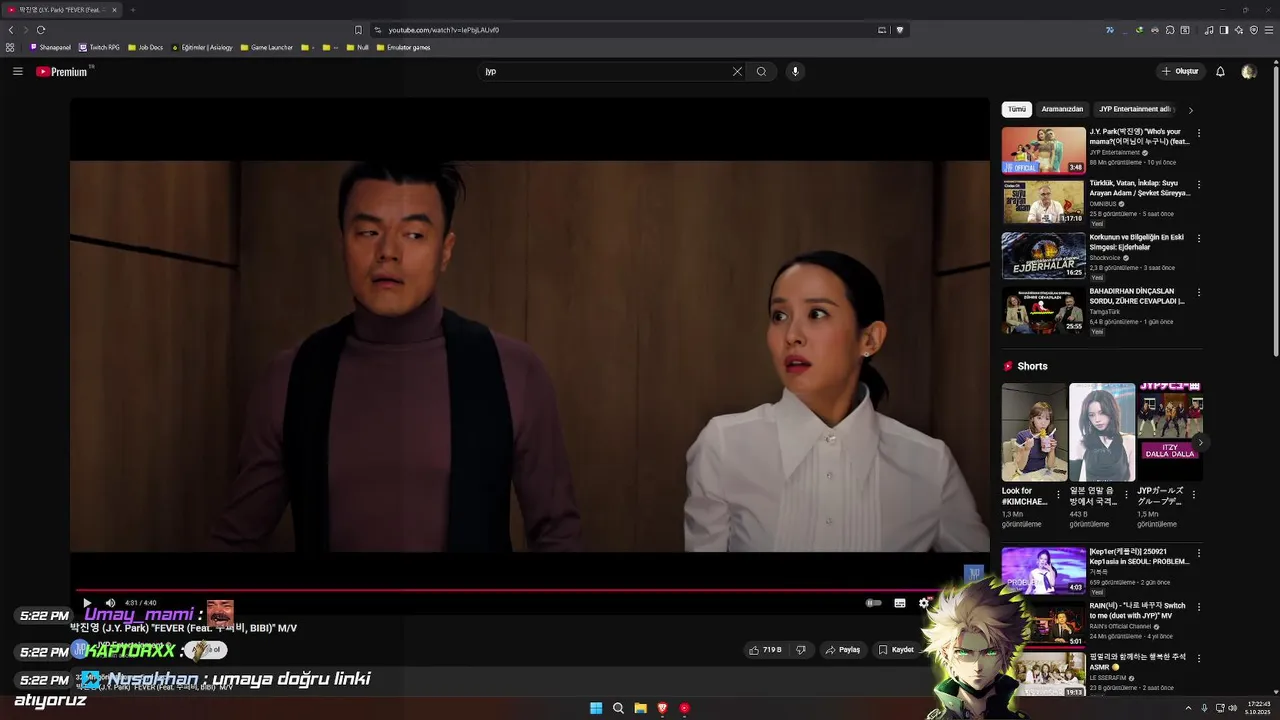Open options for JYP girls group short
Screen dimensions: 1280x720
pyautogui.click(x=1193, y=494)
